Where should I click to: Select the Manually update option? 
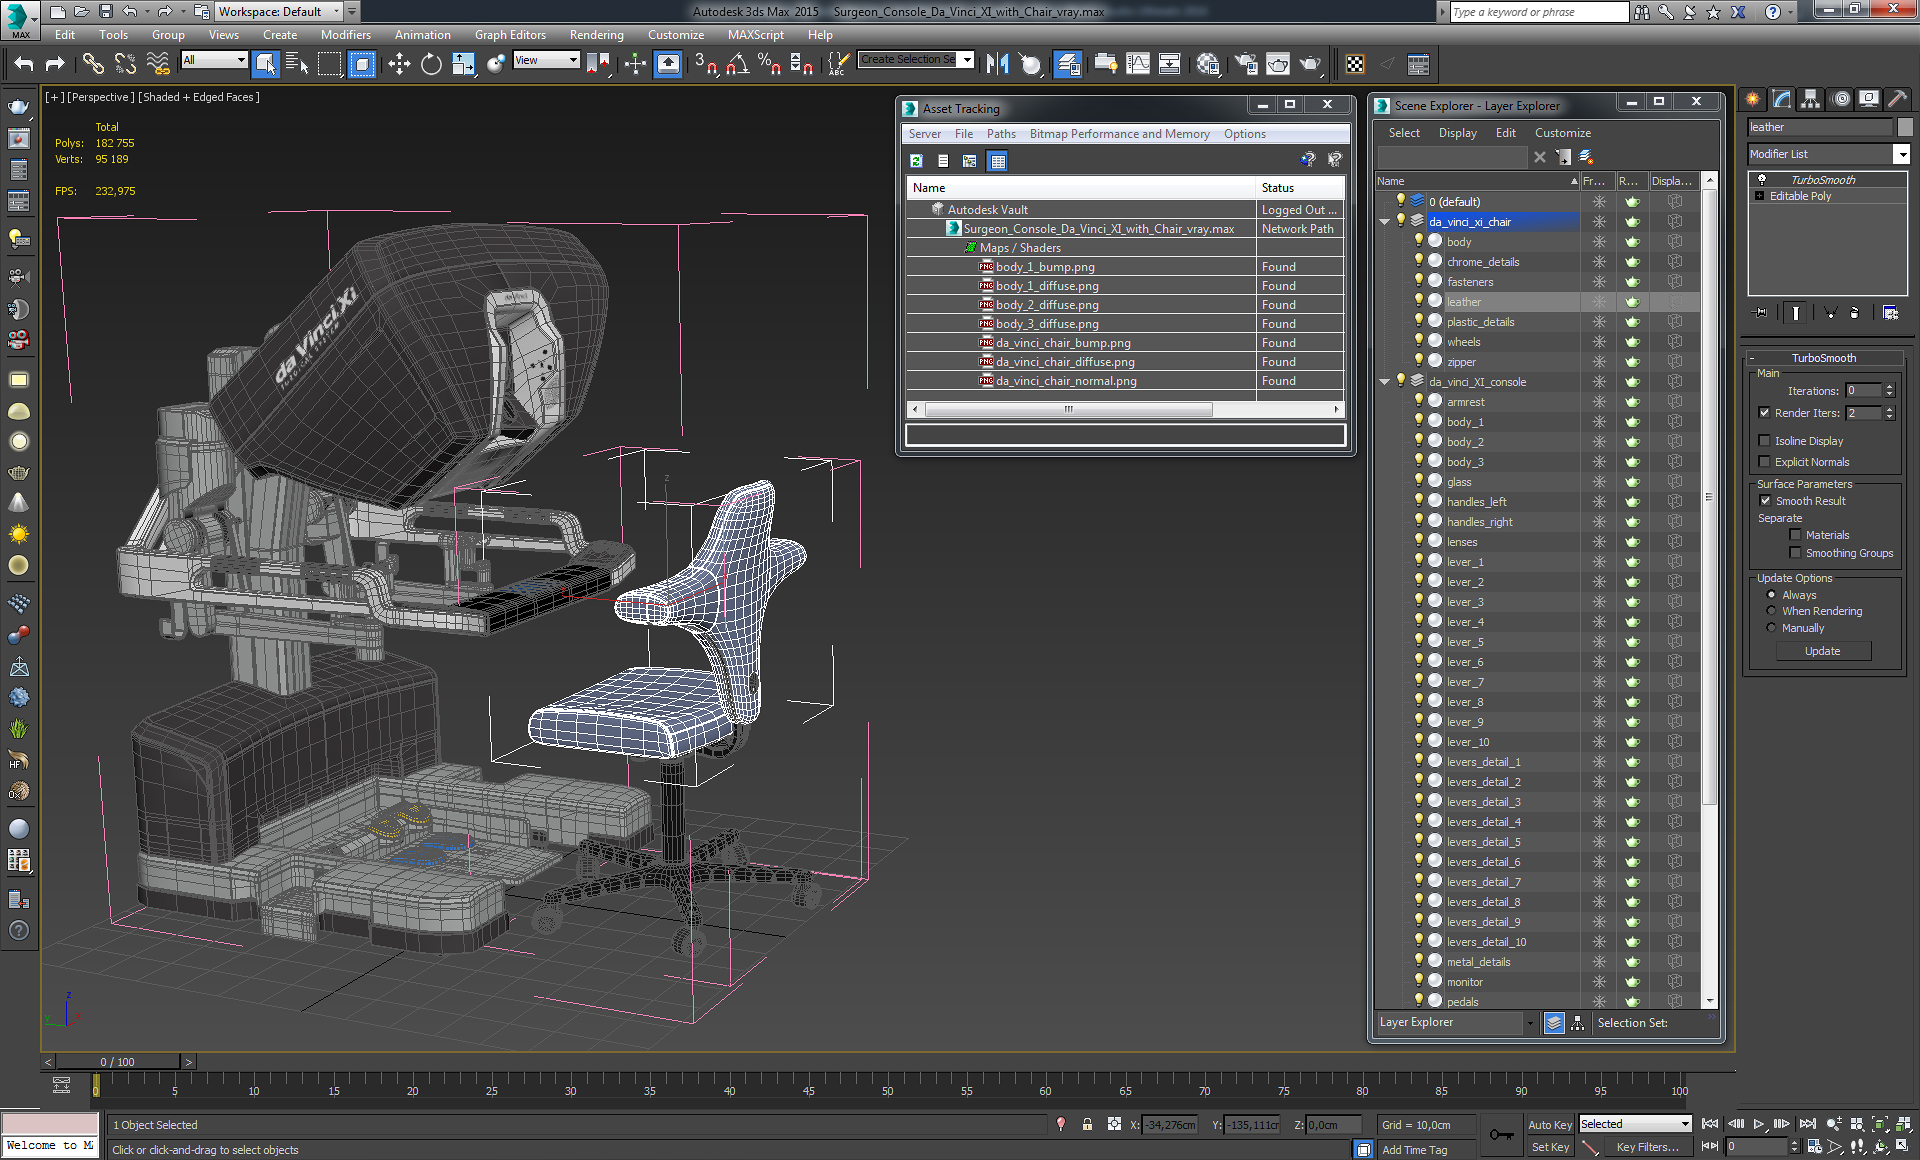(x=1771, y=628)
